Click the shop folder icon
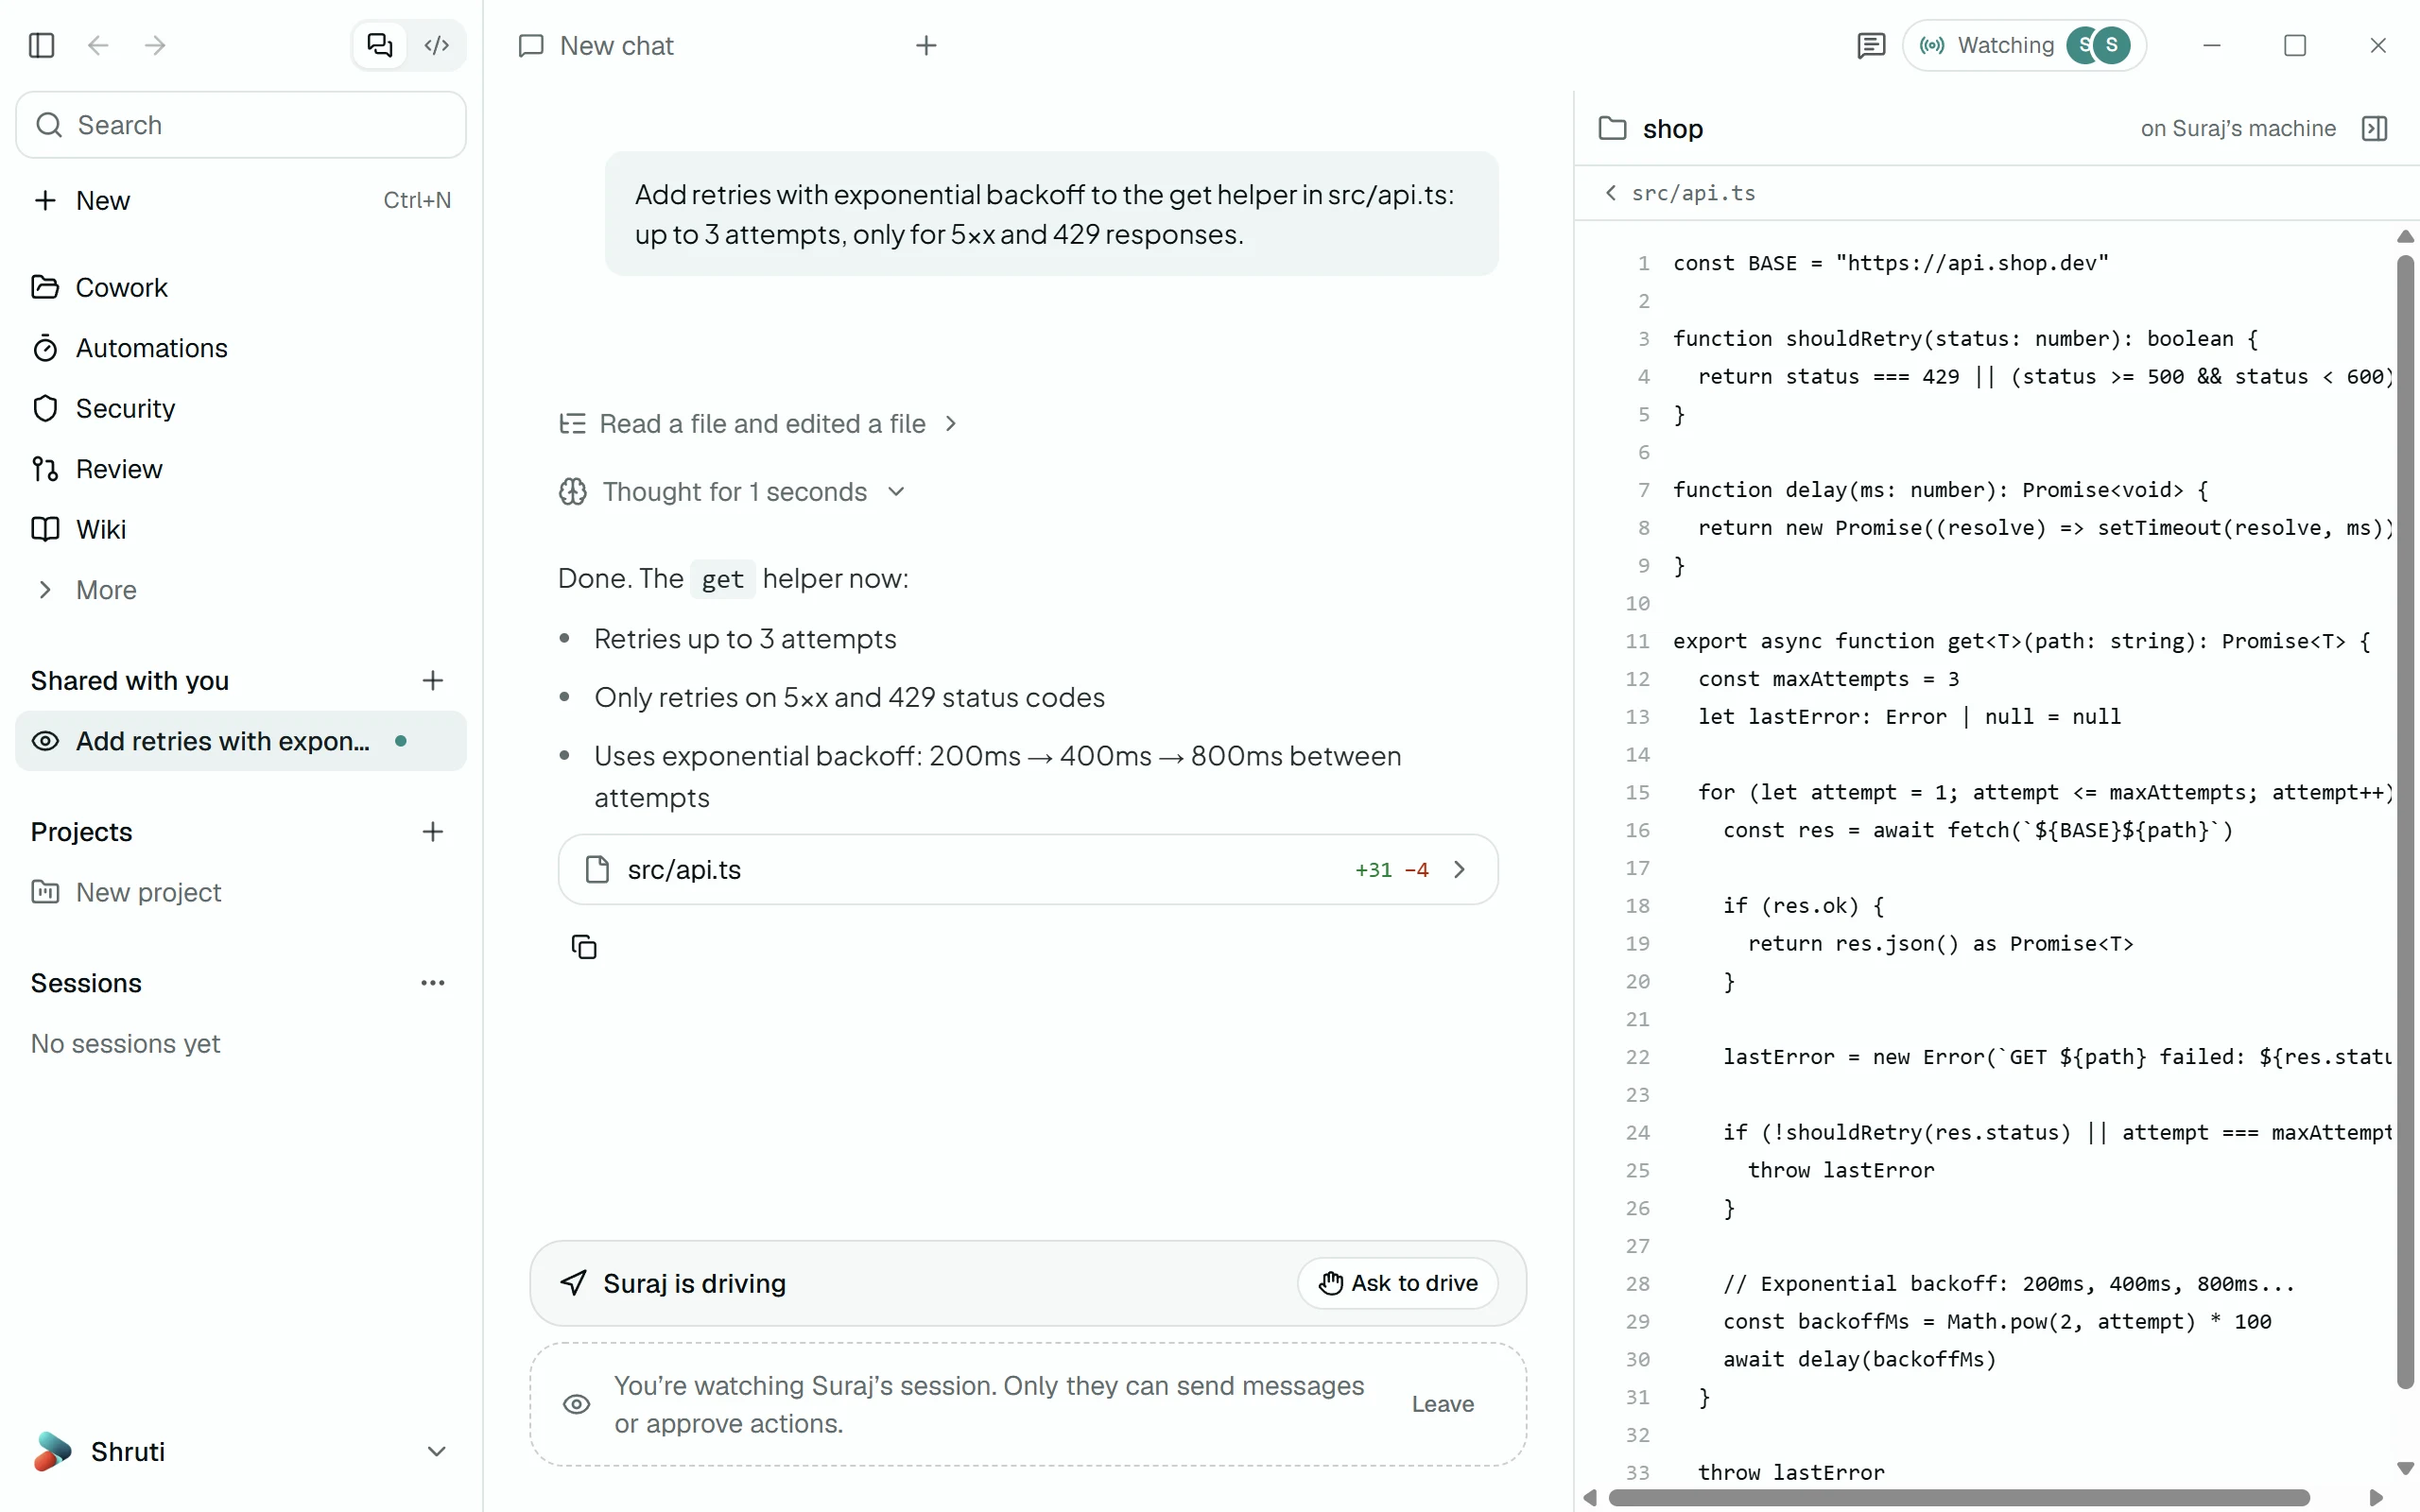This screenshot has height=1512, width=2420. [1612, 128]
